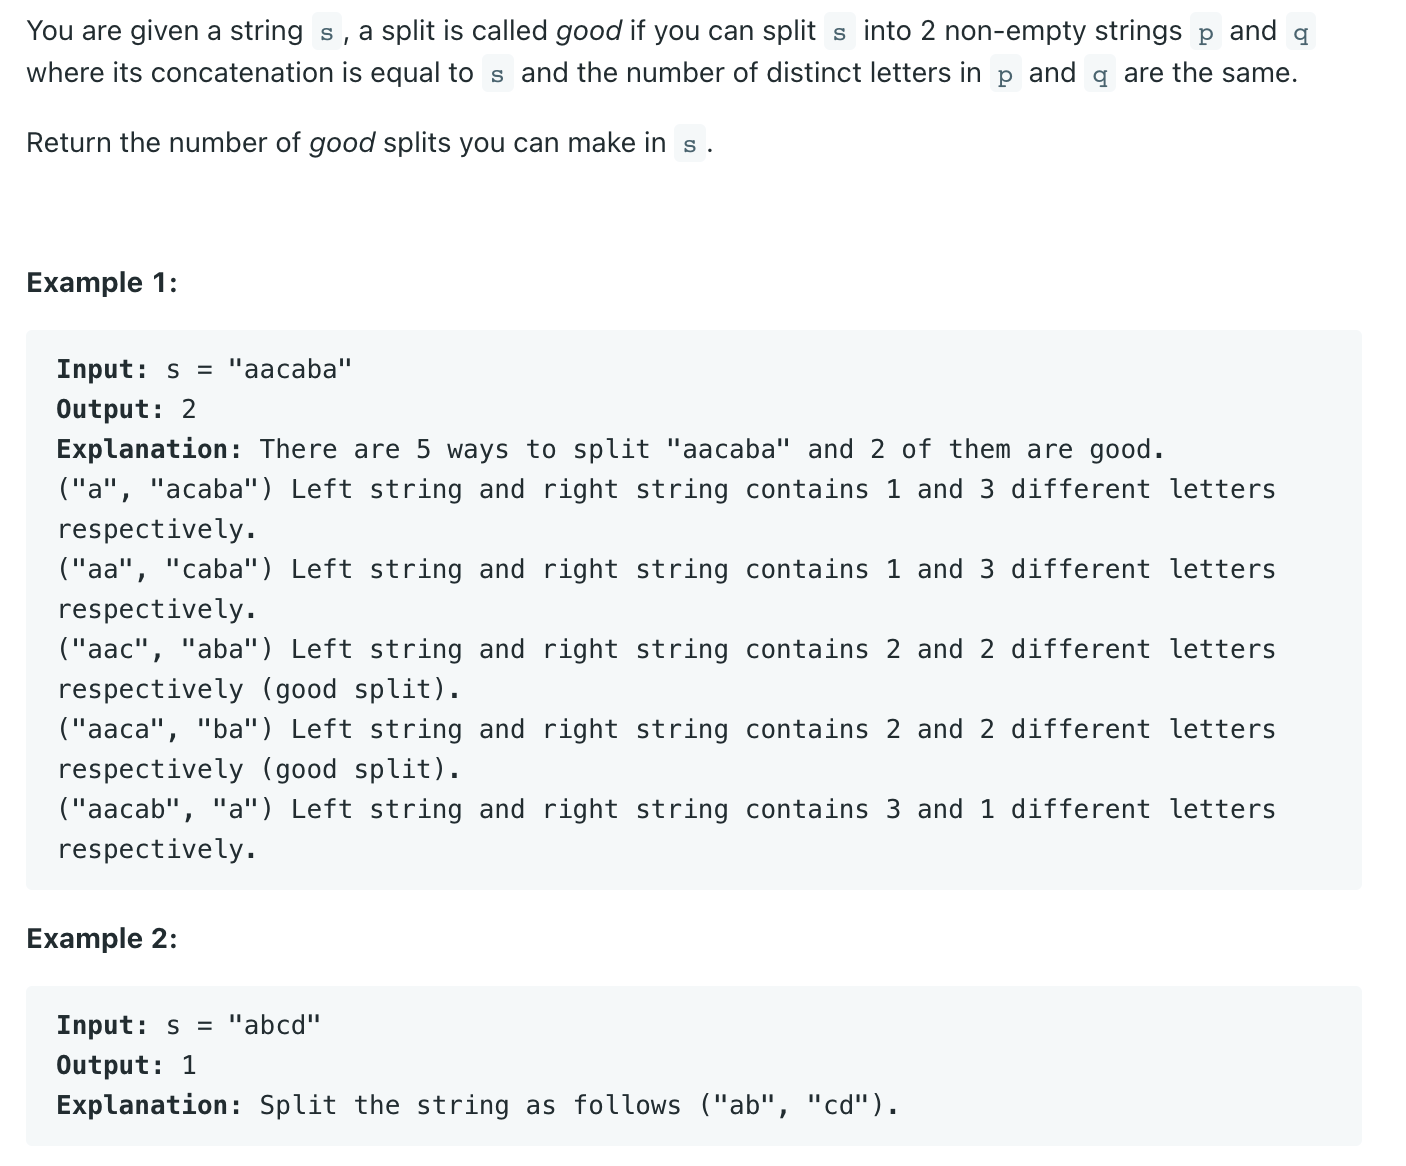Click inline code q ending the first line

click(x=1300, y=33)
